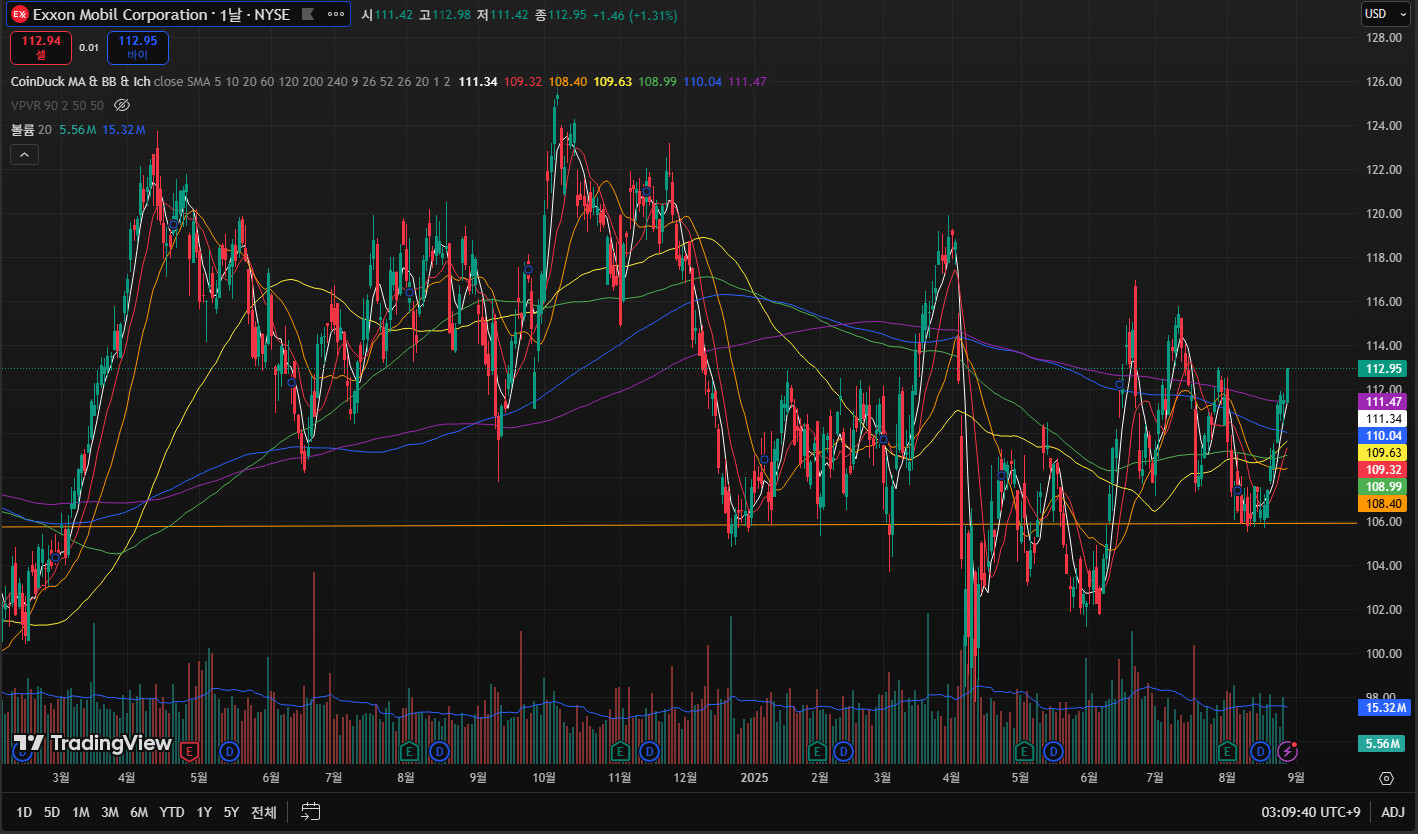Select the 1Y time range

point(204,812)
